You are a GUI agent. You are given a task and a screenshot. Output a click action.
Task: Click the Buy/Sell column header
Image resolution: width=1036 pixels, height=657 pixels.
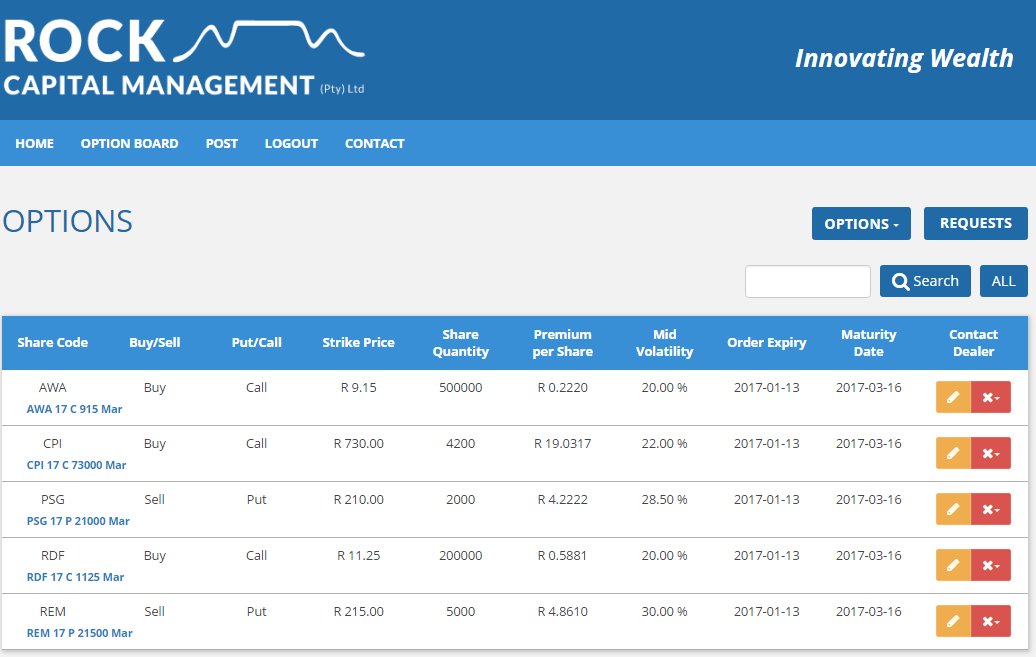155,342
